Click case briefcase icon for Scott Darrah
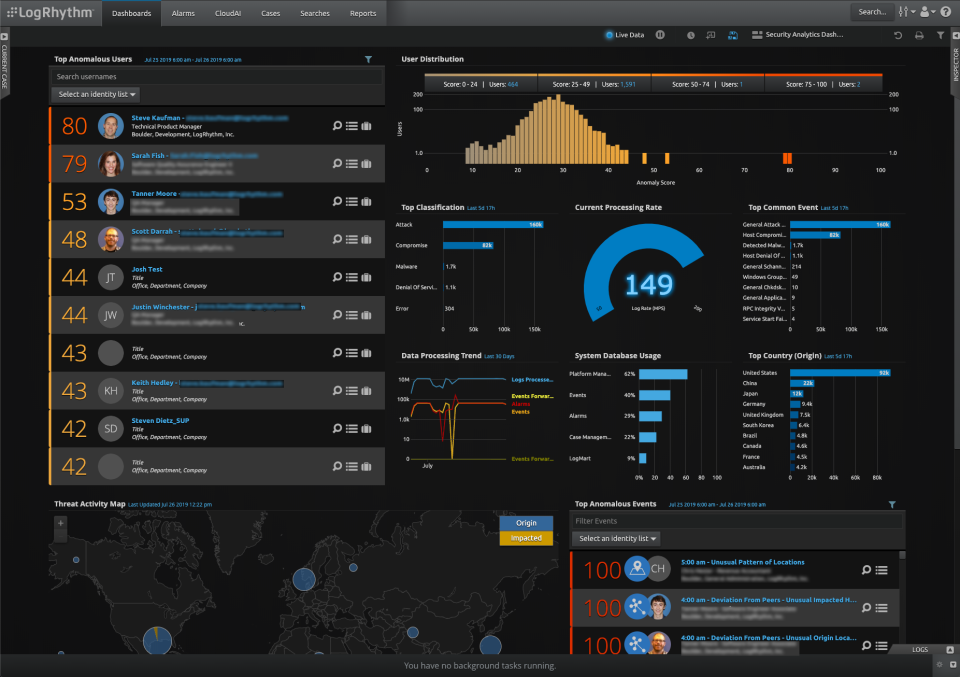The width and height of the screenshot is (960, 677). tap(366, 239)
